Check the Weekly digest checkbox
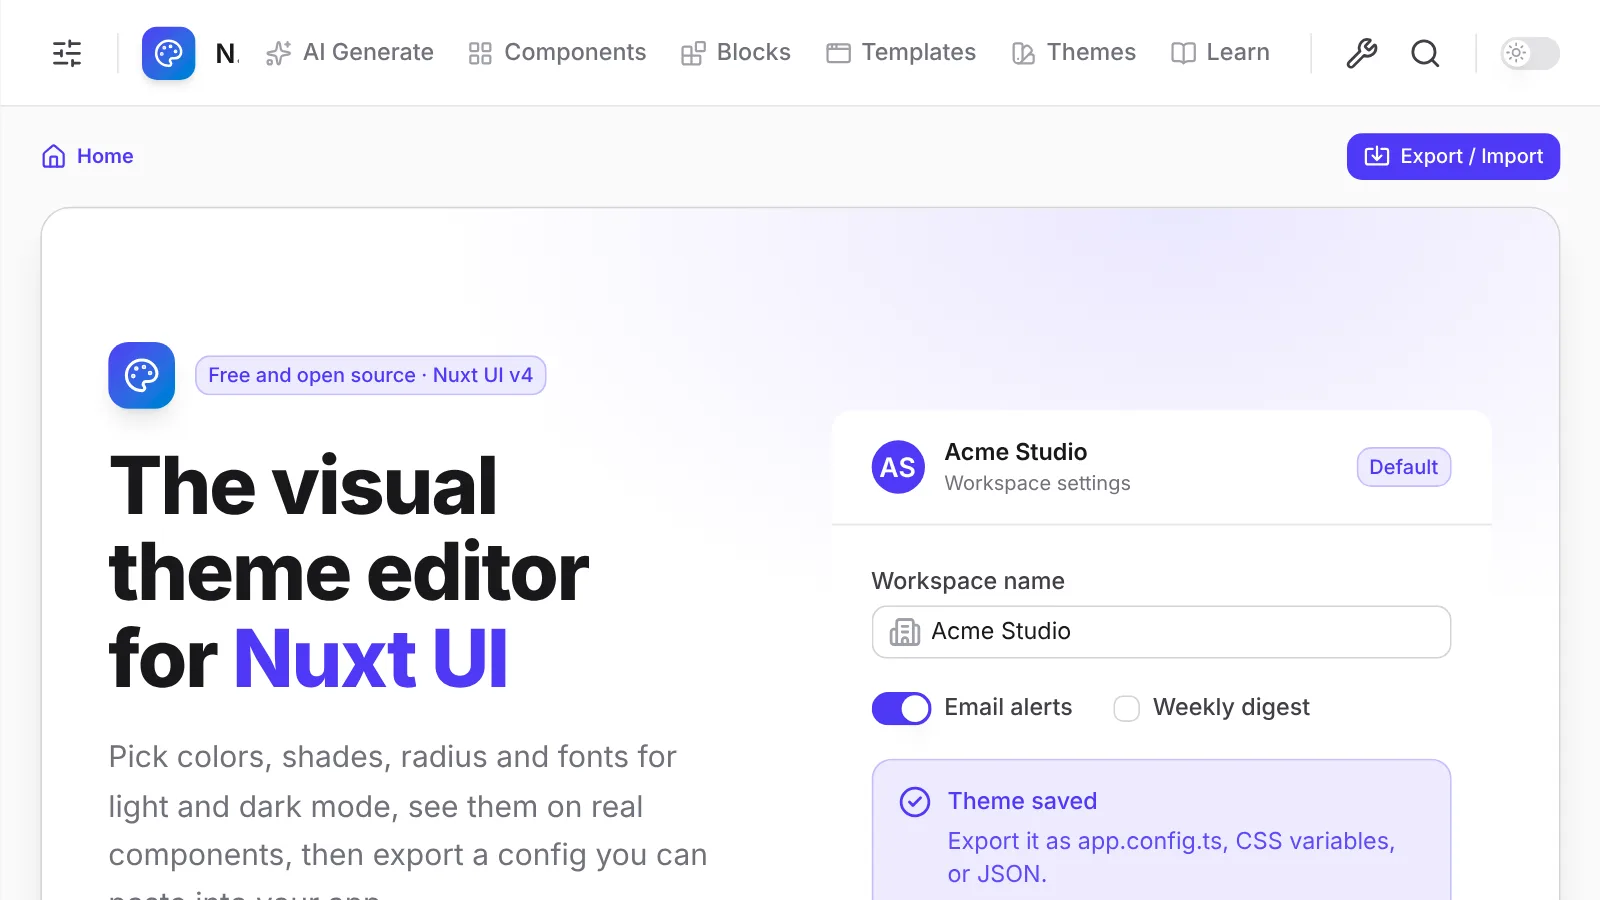Viewport: 1600px width, 900px height. (x=1127, y=708)
